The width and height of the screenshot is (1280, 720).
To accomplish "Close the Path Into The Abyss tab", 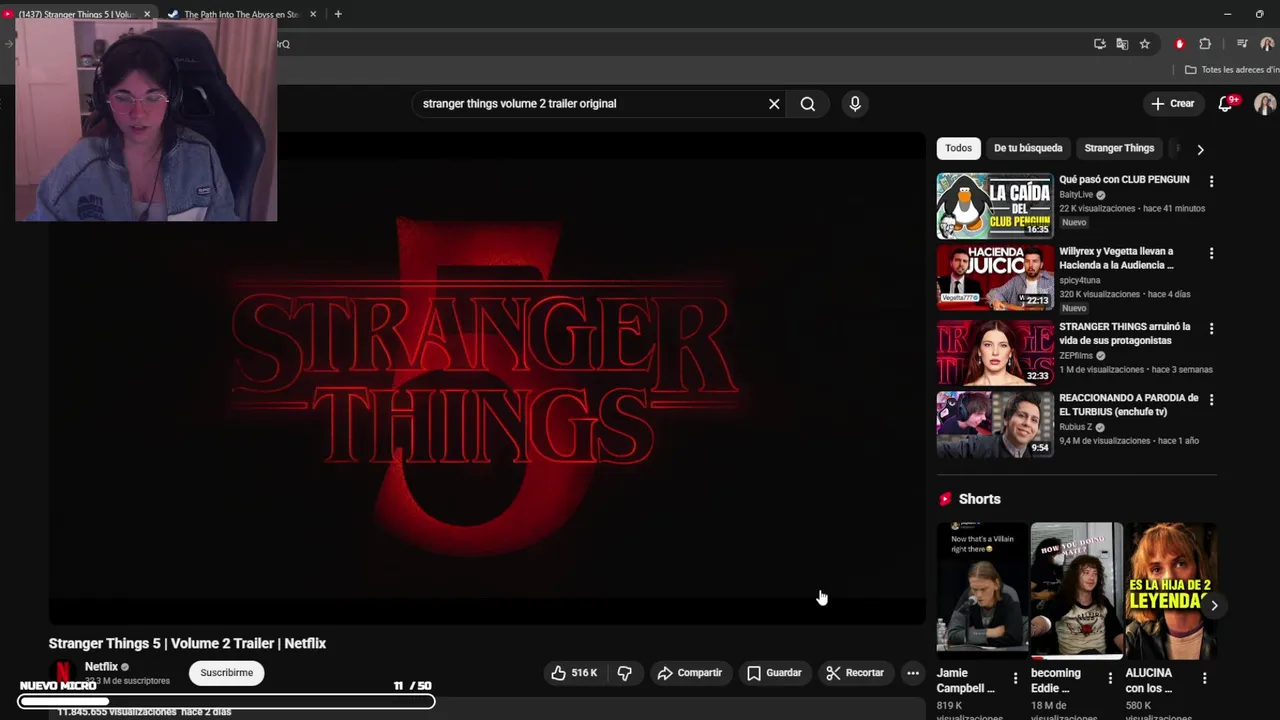I will coord(313,14).
